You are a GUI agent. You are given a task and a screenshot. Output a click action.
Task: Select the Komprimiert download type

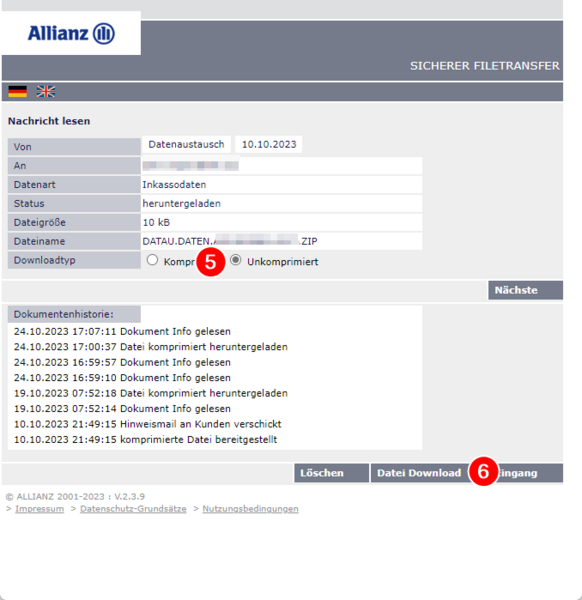click(x=152, y=260)
